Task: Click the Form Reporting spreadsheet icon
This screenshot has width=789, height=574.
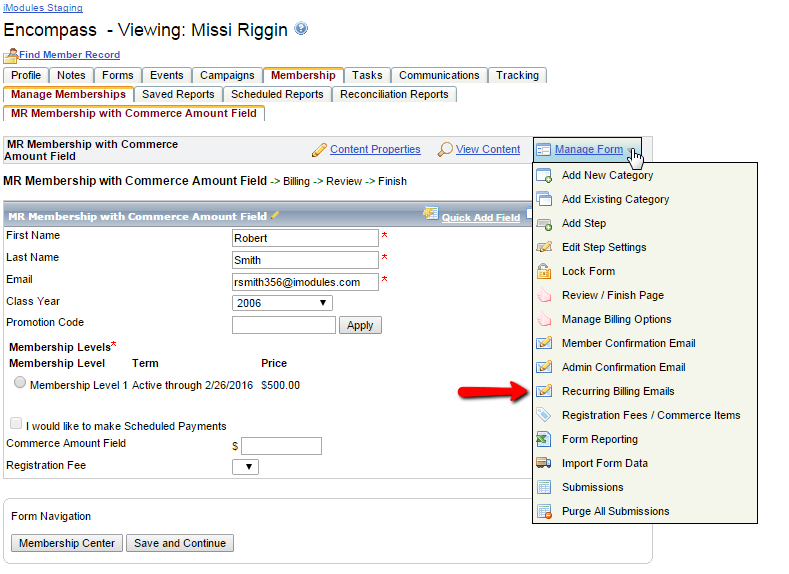Action: (544, 439)
